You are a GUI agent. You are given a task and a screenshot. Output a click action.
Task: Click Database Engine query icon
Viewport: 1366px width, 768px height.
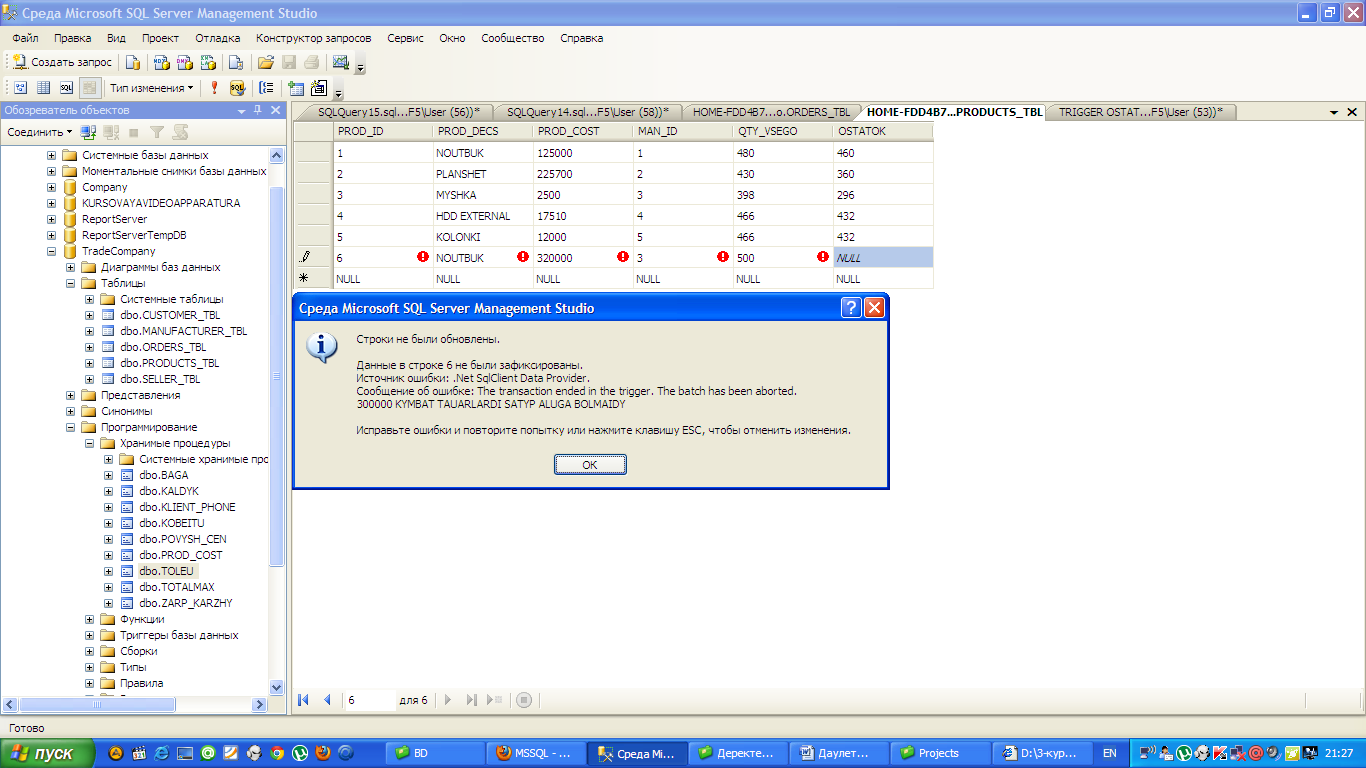pyautogui.click(x=133, y=62)
